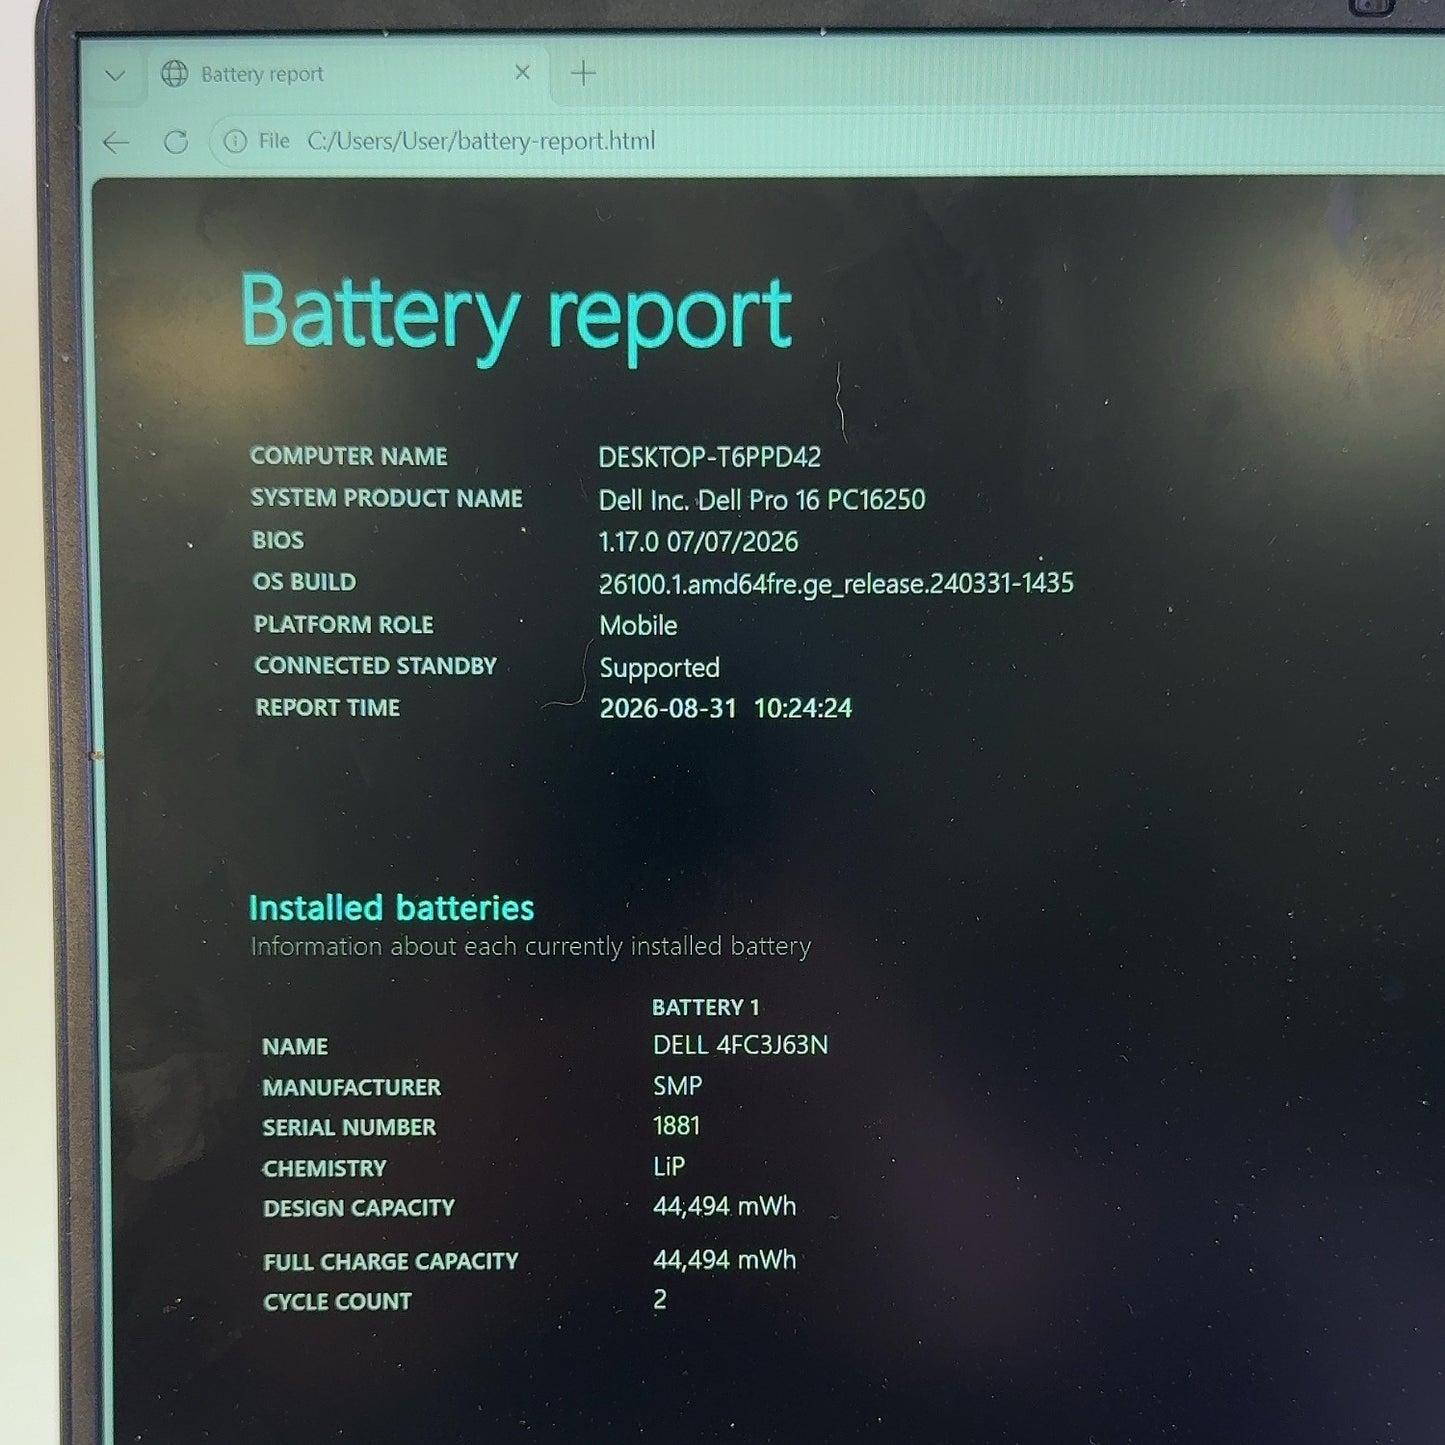This screenshot has height=1445, width=1445.
Task: Select full charge capacity 44,494 mWh value
Action: coord(725,1259)
